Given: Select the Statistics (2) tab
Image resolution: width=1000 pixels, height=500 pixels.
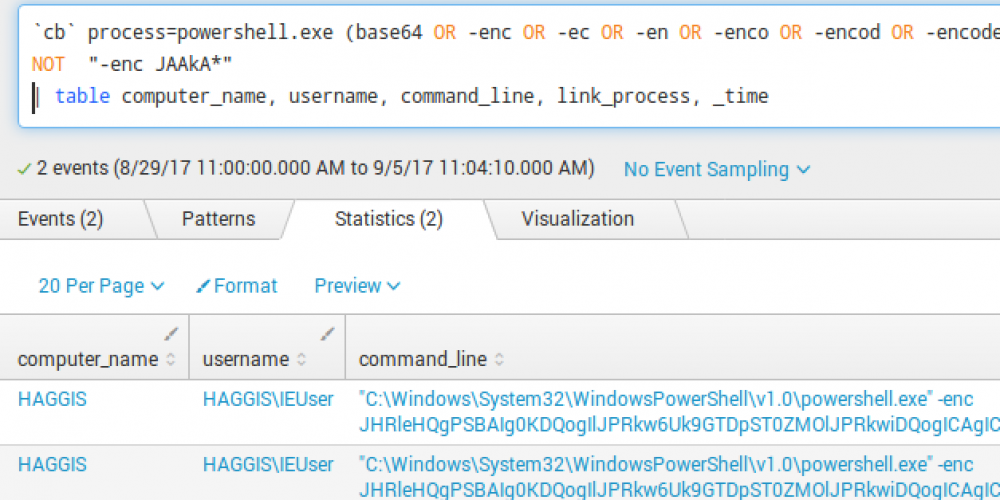Looking at the screenshot, I should click(388, 219).
